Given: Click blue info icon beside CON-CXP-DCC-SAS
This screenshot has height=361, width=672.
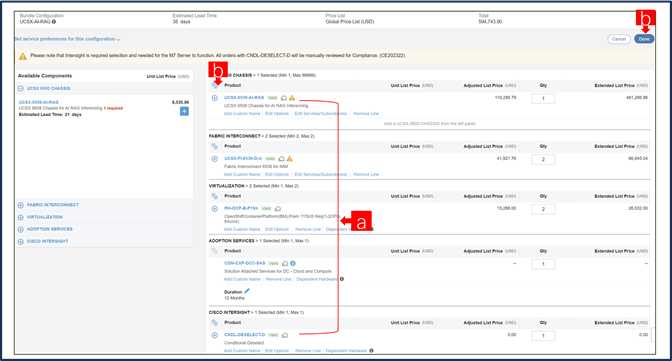Looking at the screenshot, I should pyautogui.click(x=293, y=263).
